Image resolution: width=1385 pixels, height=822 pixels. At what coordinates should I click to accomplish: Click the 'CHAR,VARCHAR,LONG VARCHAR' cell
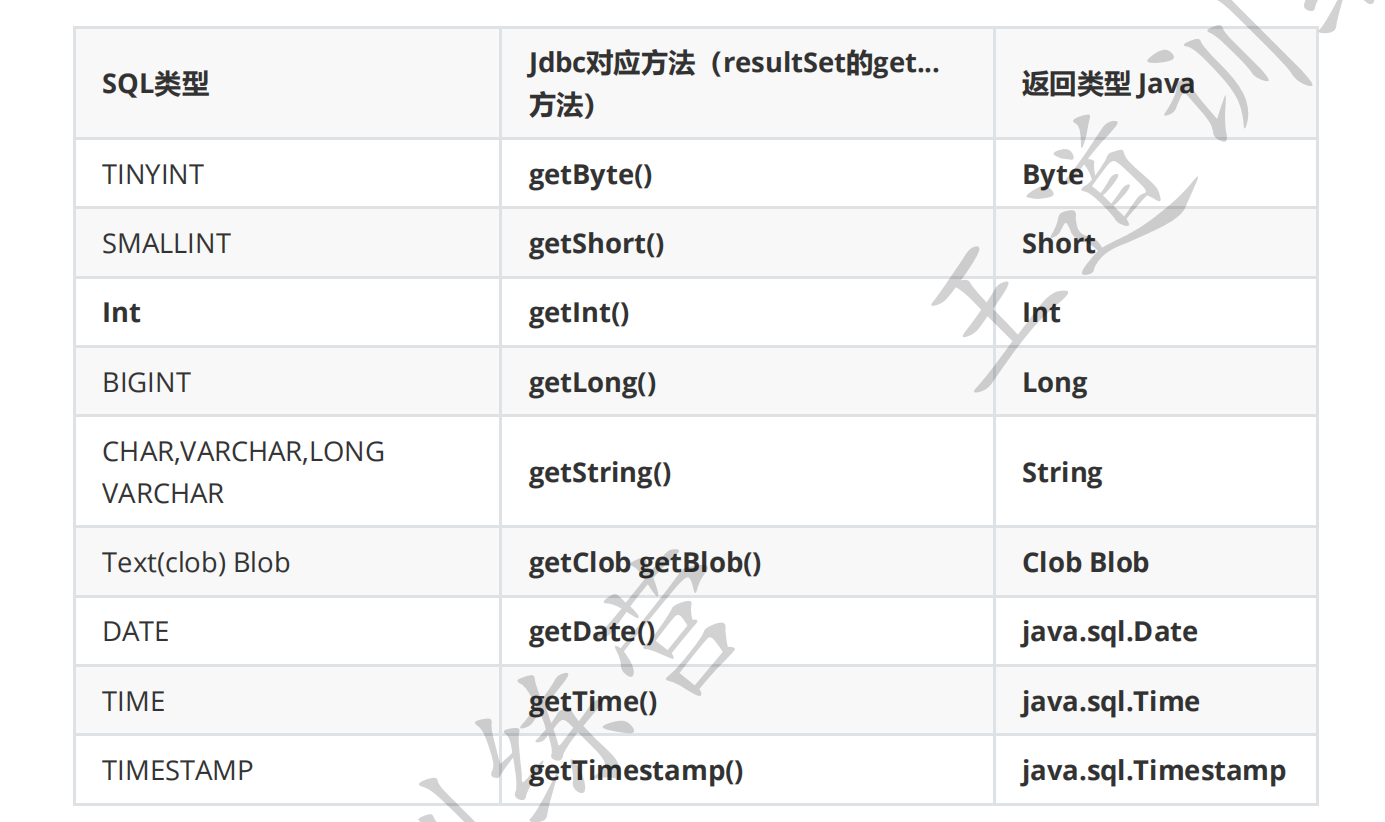pyautogui.click(x=287, y=472)
